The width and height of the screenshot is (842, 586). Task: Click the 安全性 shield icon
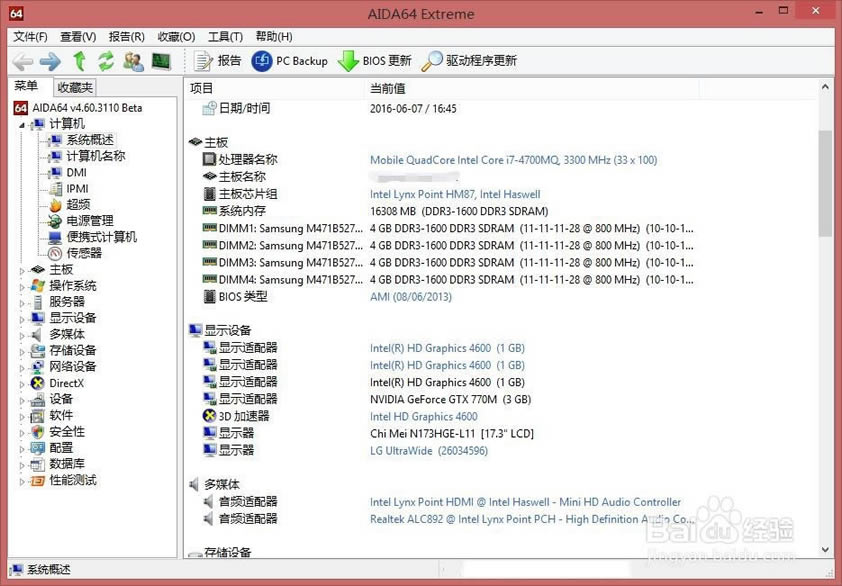click(38, 432)
